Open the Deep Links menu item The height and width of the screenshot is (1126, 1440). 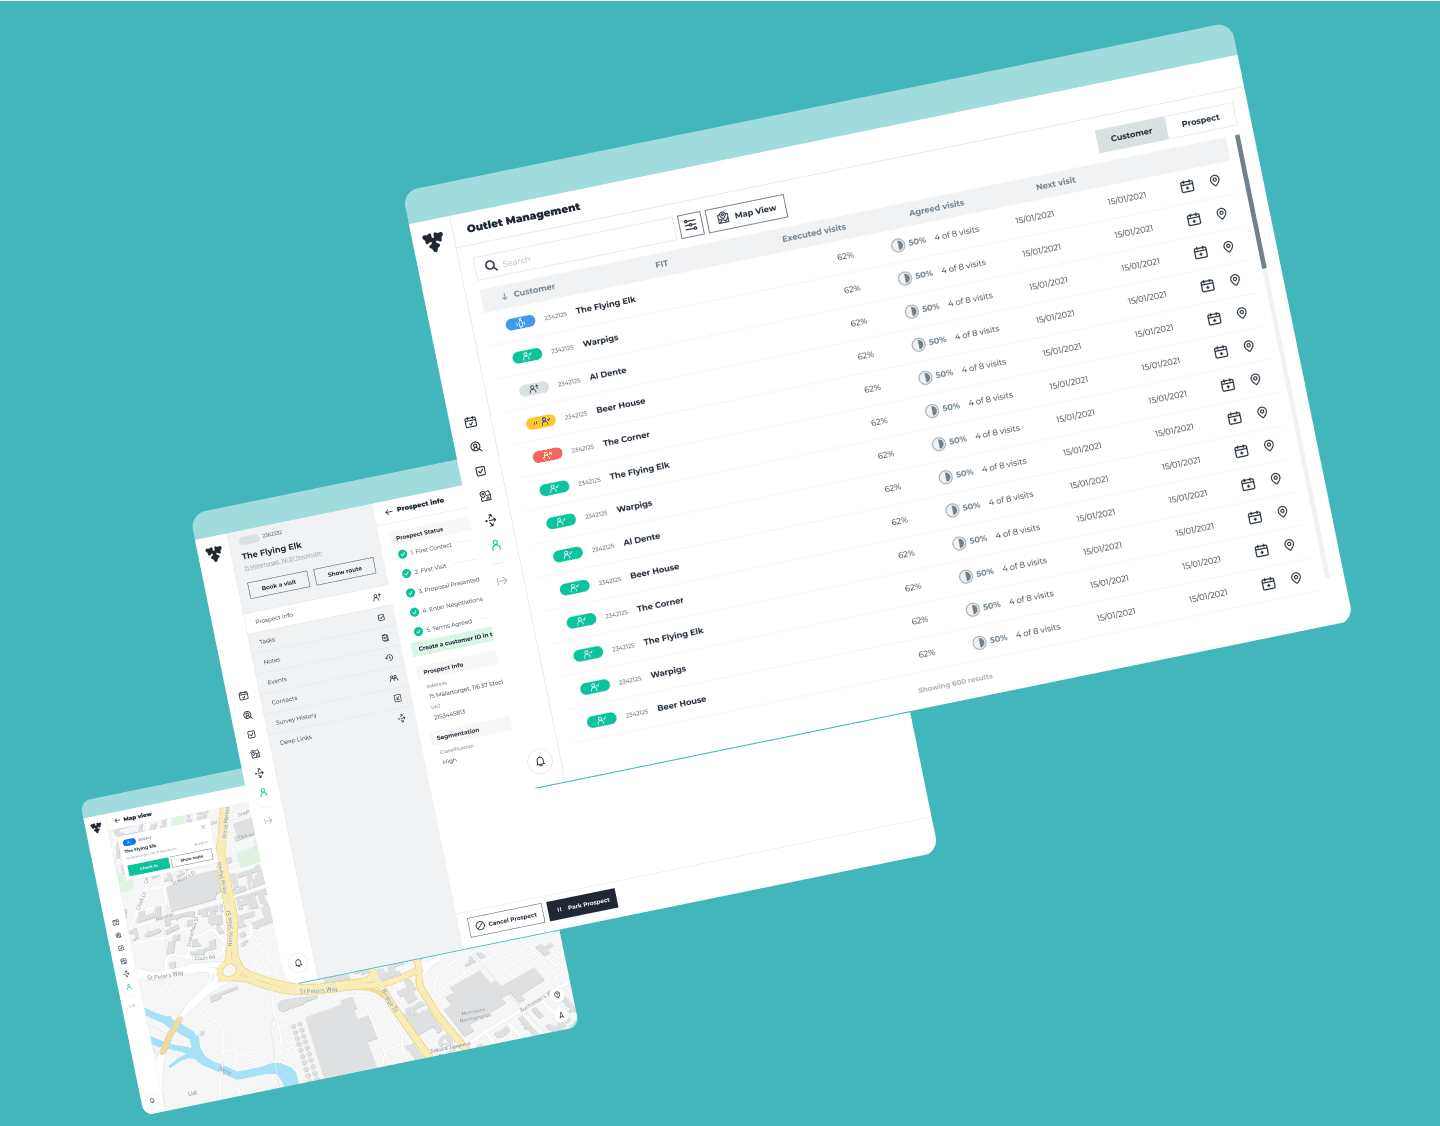point(343,731)
